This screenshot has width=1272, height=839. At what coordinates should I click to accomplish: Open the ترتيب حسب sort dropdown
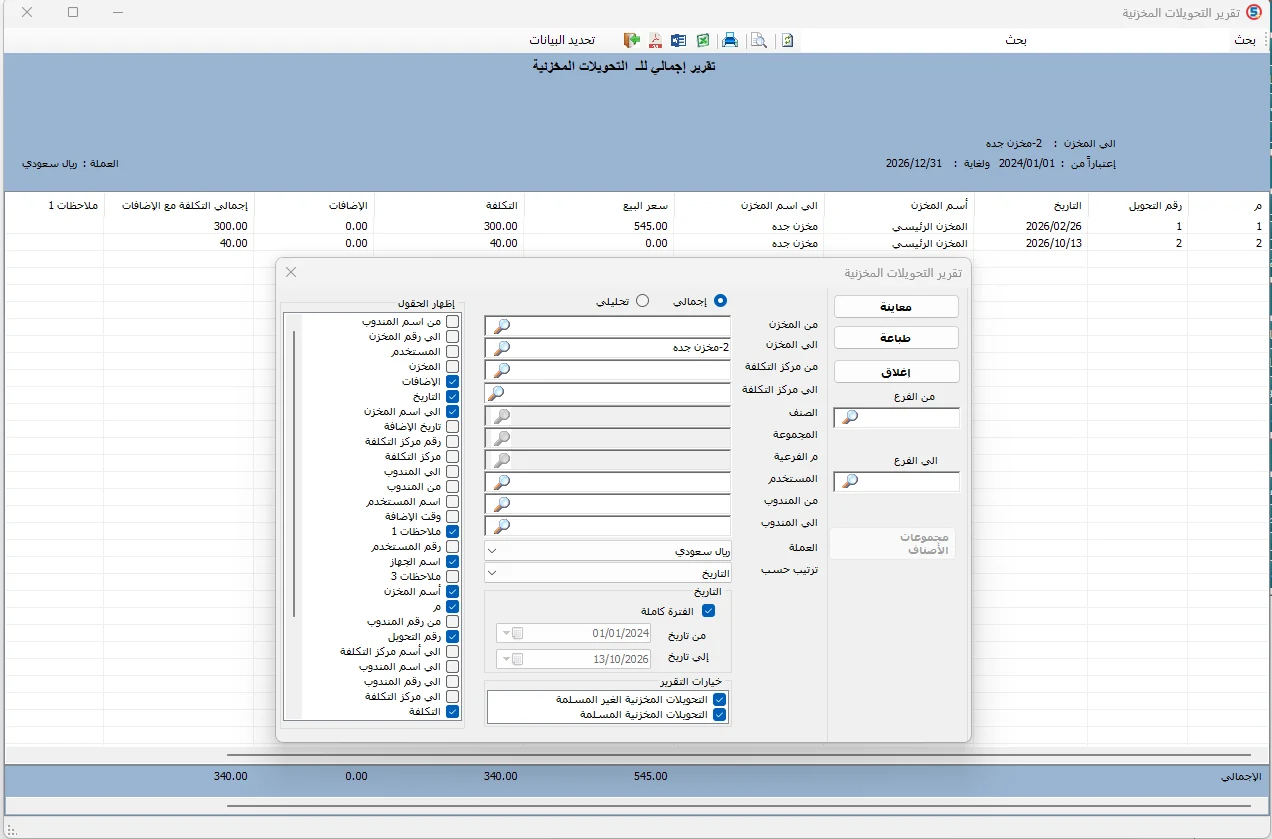492,574
